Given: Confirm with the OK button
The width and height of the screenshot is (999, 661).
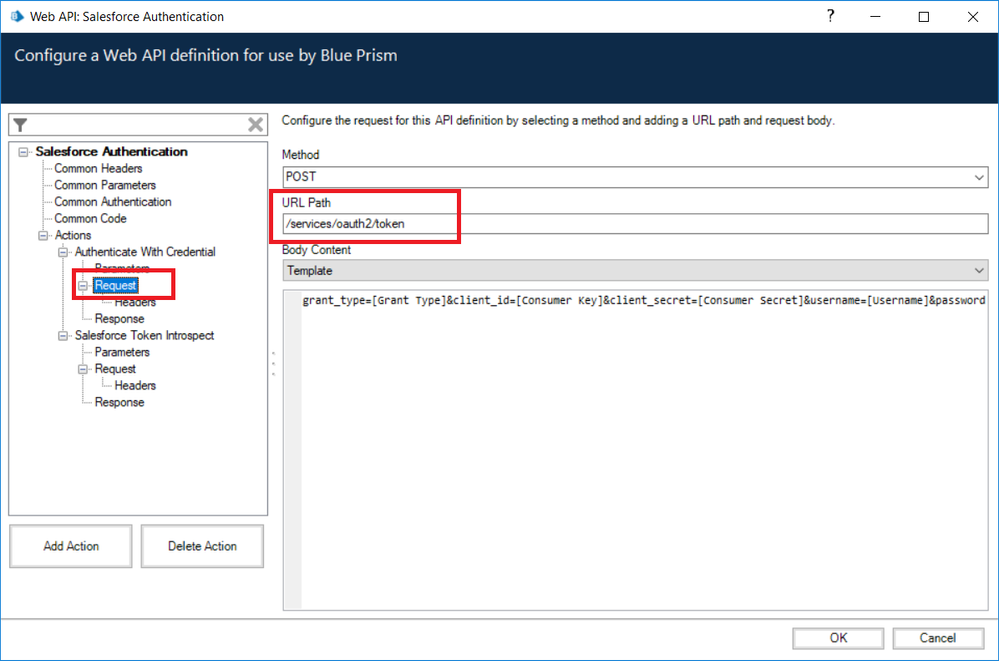Looking at the screenshot, I should tap(838, 638).
